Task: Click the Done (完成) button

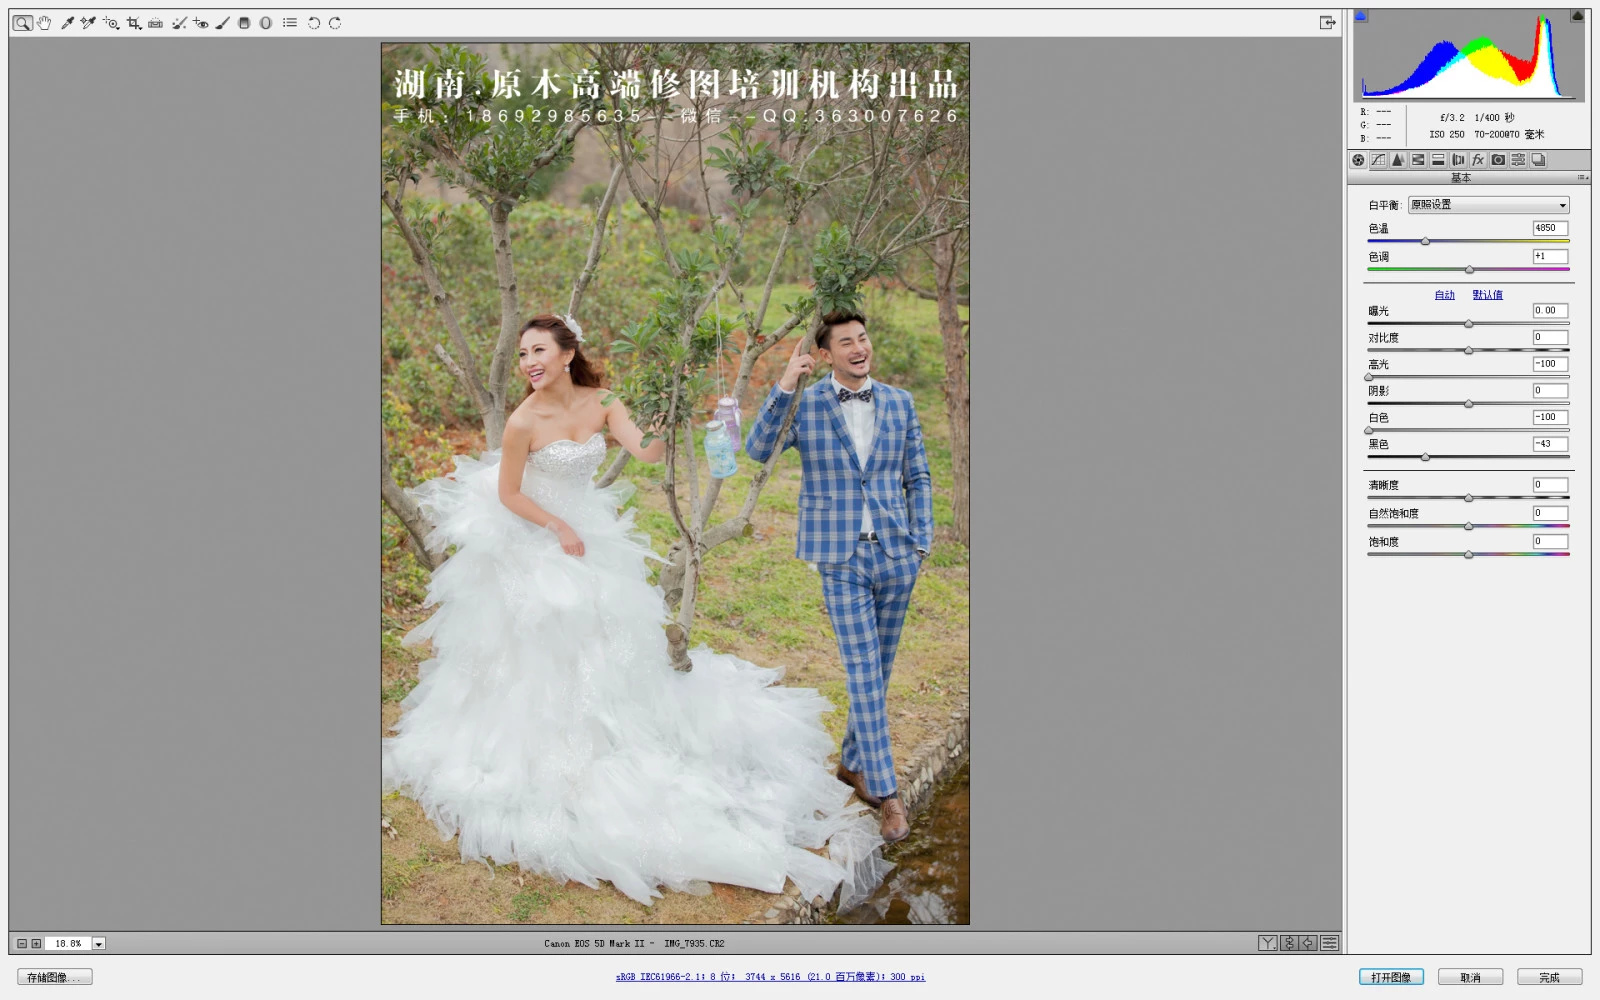Action: (x=1549, y=977)
